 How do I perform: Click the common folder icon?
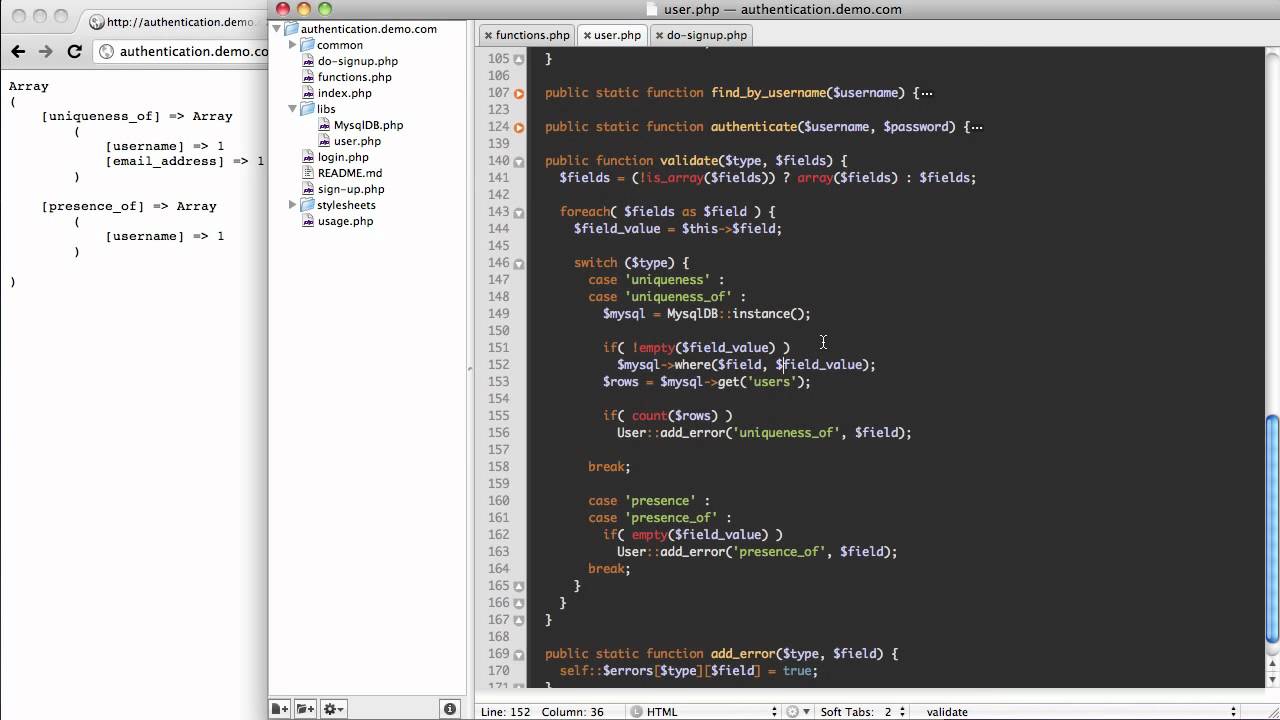pos(308,45)
